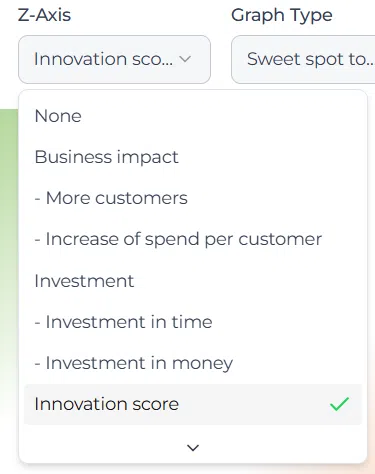Select More customers option
Screen dimensions: 375x474
[193, 198]
